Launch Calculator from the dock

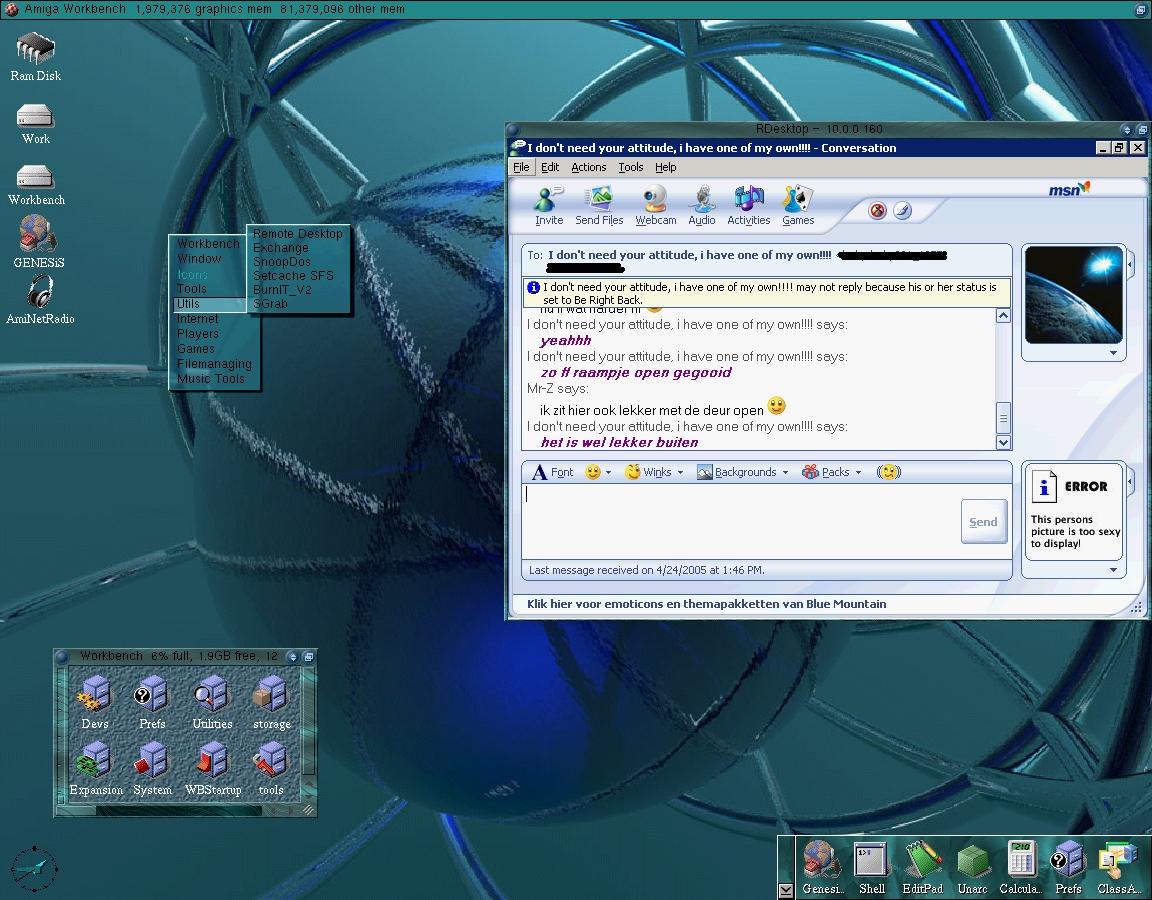(x=1020, y=868)
